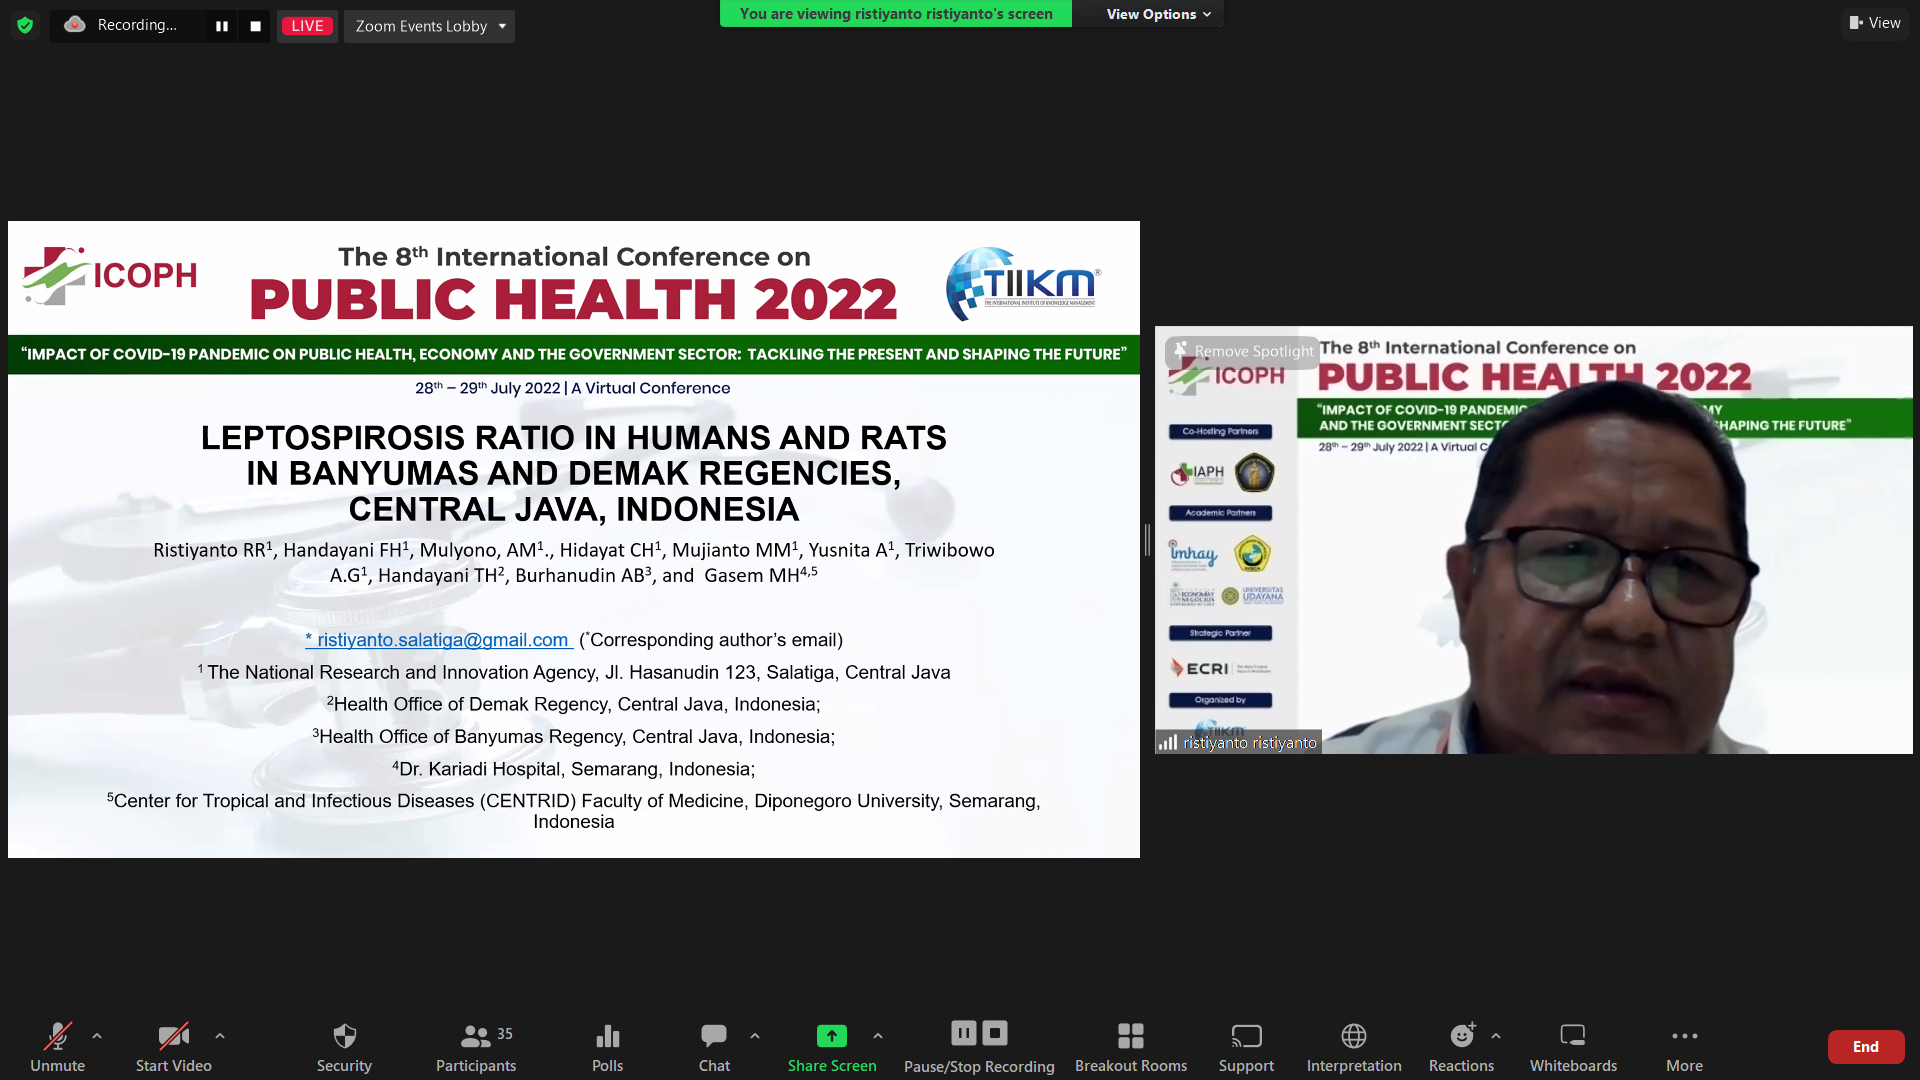
Task: Click the green 'You are viewing' screen share banner
Action: [896, 14]
